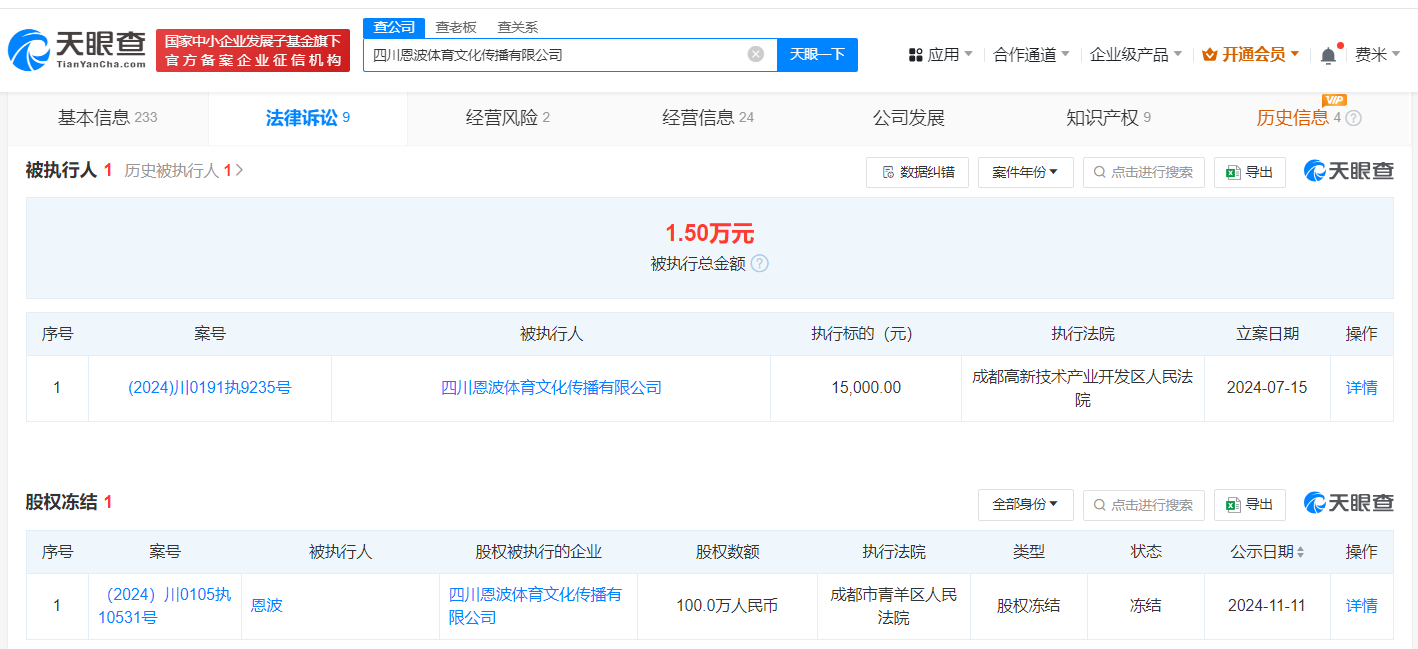Open 全部身份 dropdown filter
Screen dimensions: 1418x649
(x=1025, y=505)
